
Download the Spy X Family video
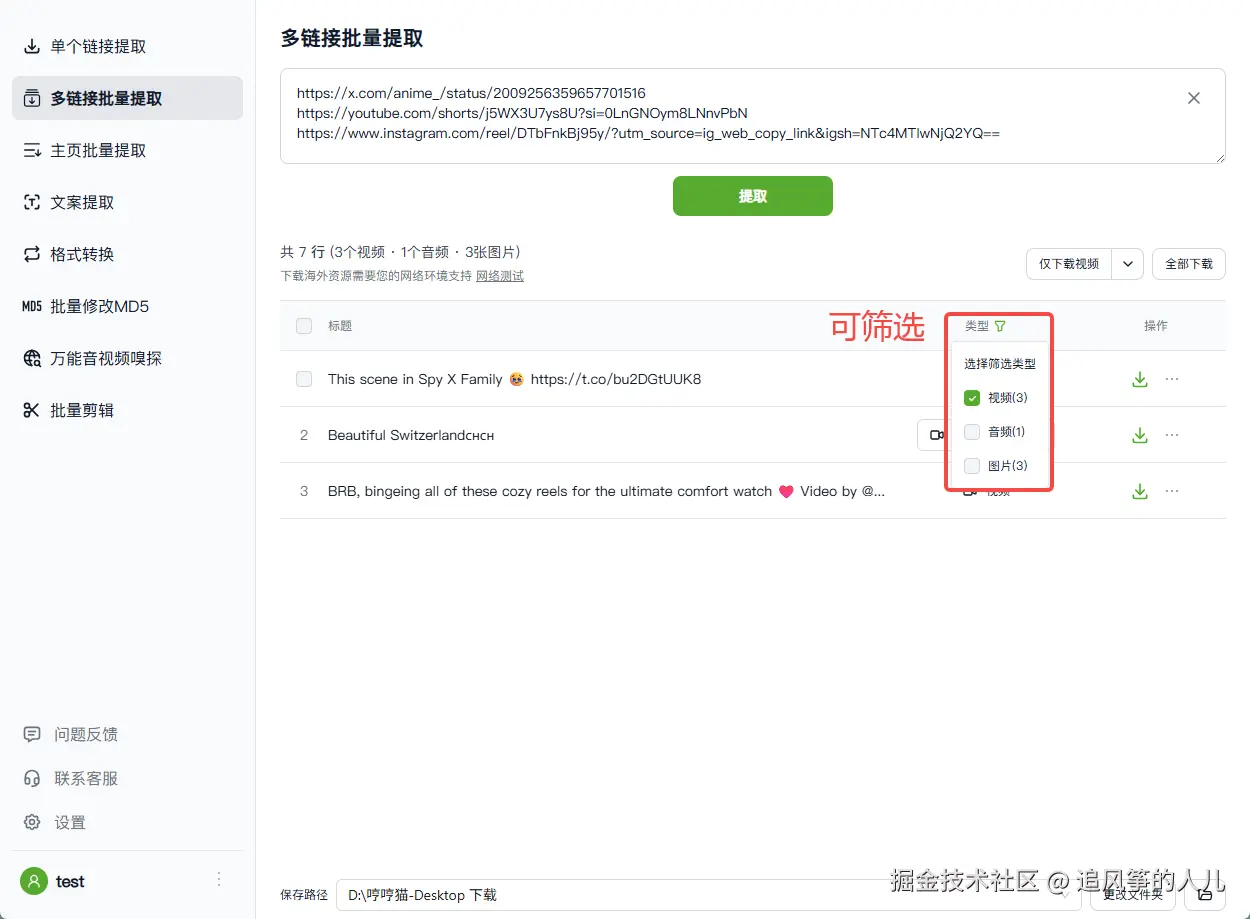1139,379
